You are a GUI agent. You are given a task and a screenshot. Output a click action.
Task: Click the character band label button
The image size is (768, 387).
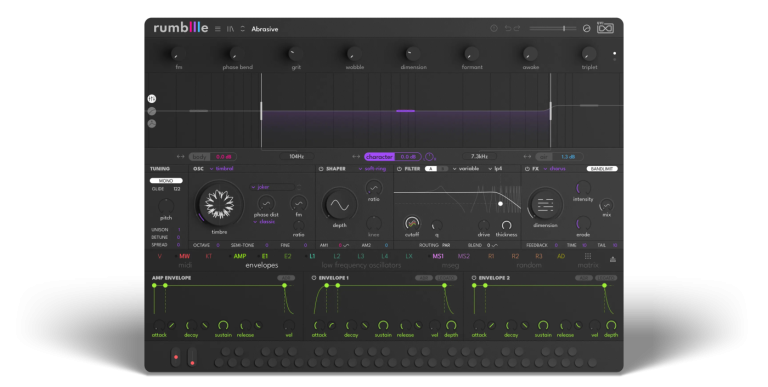[x=380, y=157]
